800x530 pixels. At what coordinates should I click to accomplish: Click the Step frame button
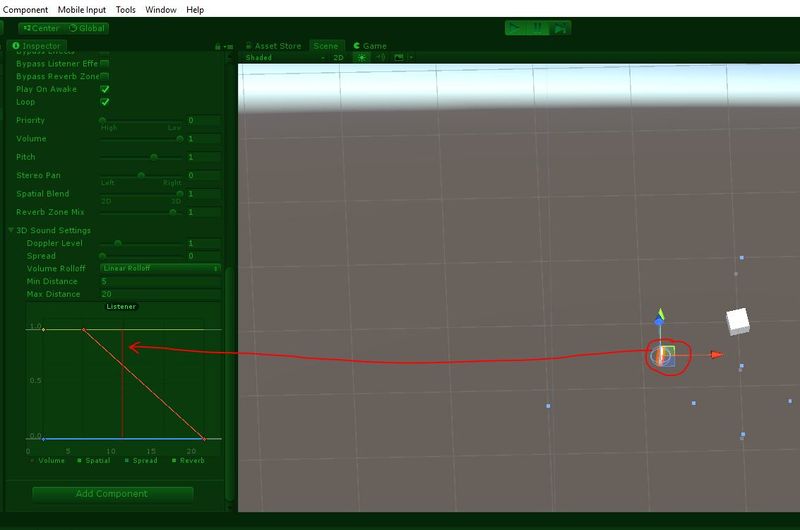pyautogui.click(x=560, y=28)
